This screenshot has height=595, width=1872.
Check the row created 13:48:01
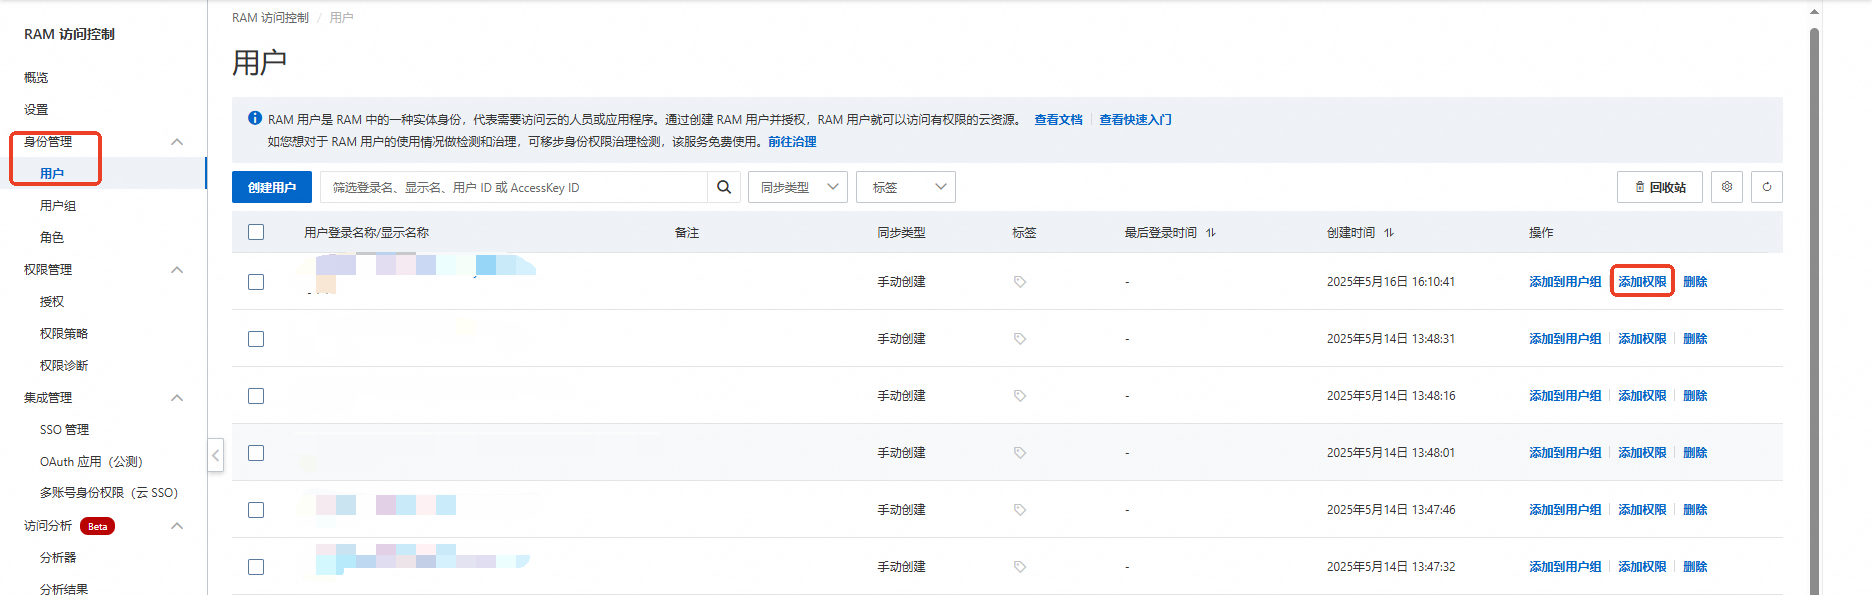256,453
